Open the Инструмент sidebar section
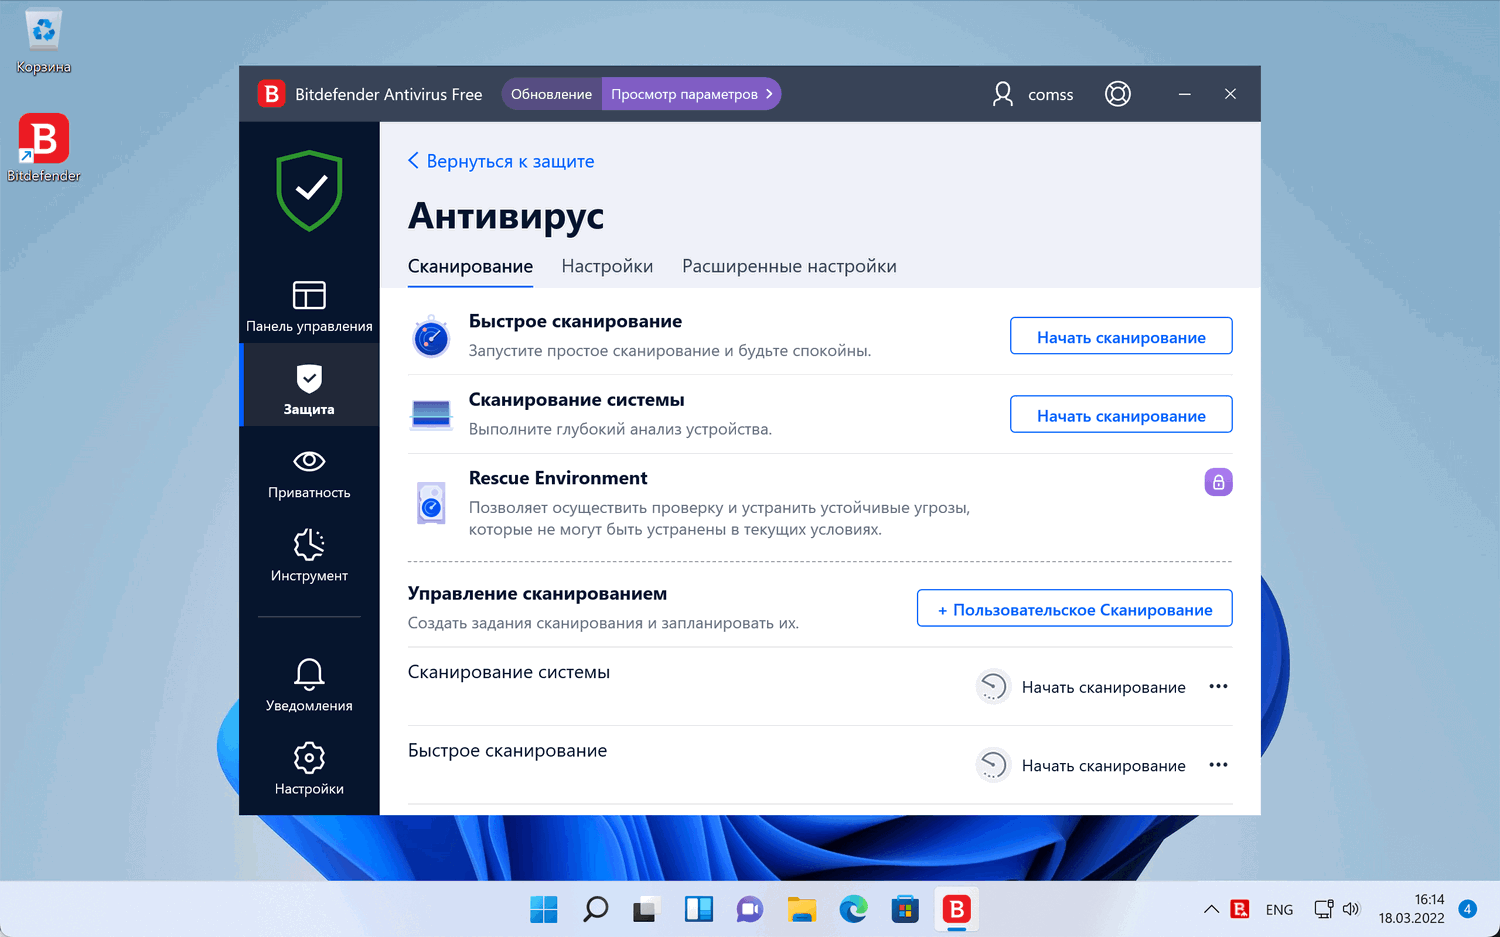Screen dimensions: 1500x937 coord(309,555)
